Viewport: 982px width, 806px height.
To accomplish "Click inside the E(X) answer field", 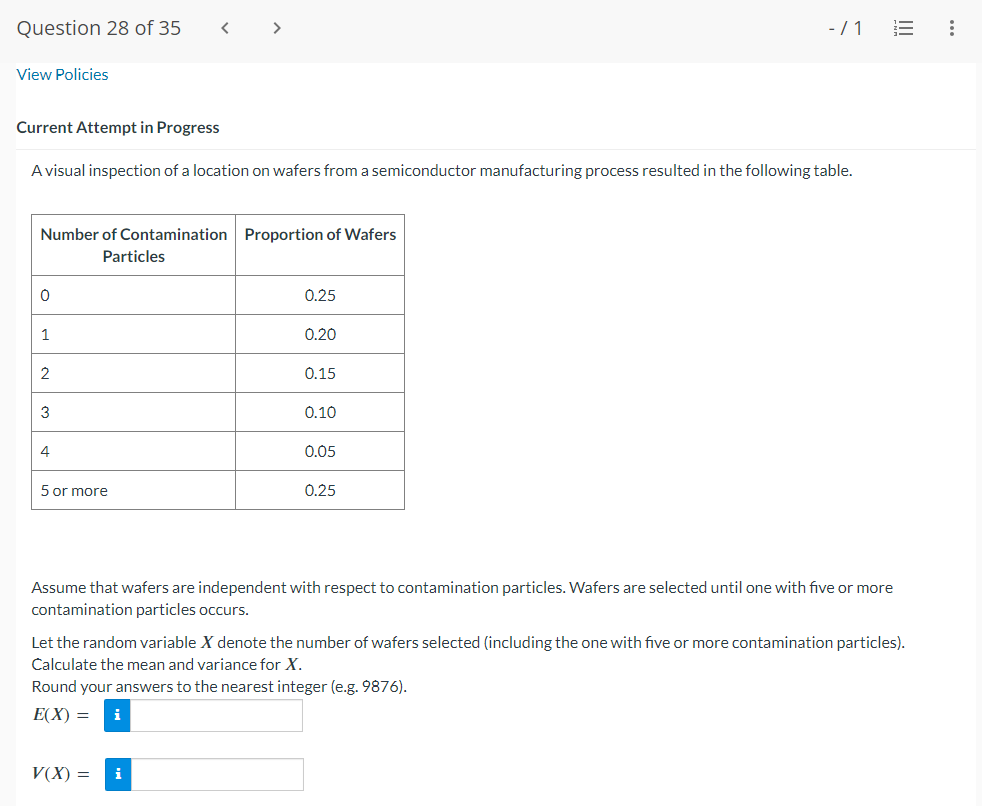I will tap(215, 715).
